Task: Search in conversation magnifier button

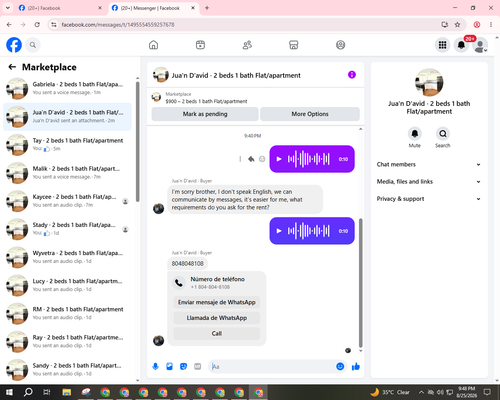Action: [443, 134]
